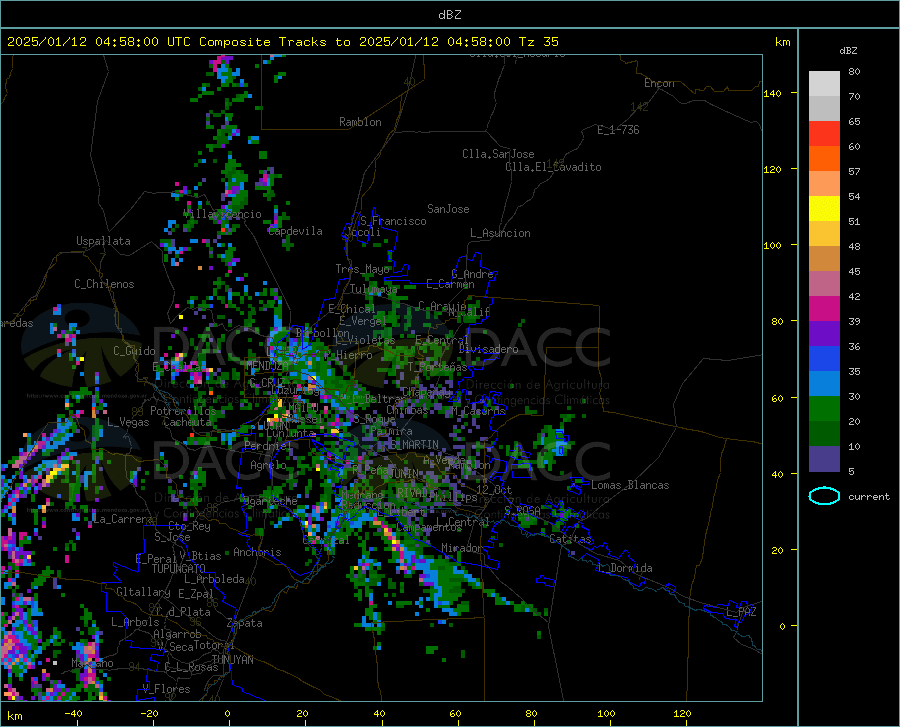Click the Lomas_Blancas label
Image resolution: width=900 pixels, height=727 pixels.
[x=630, y=485]
